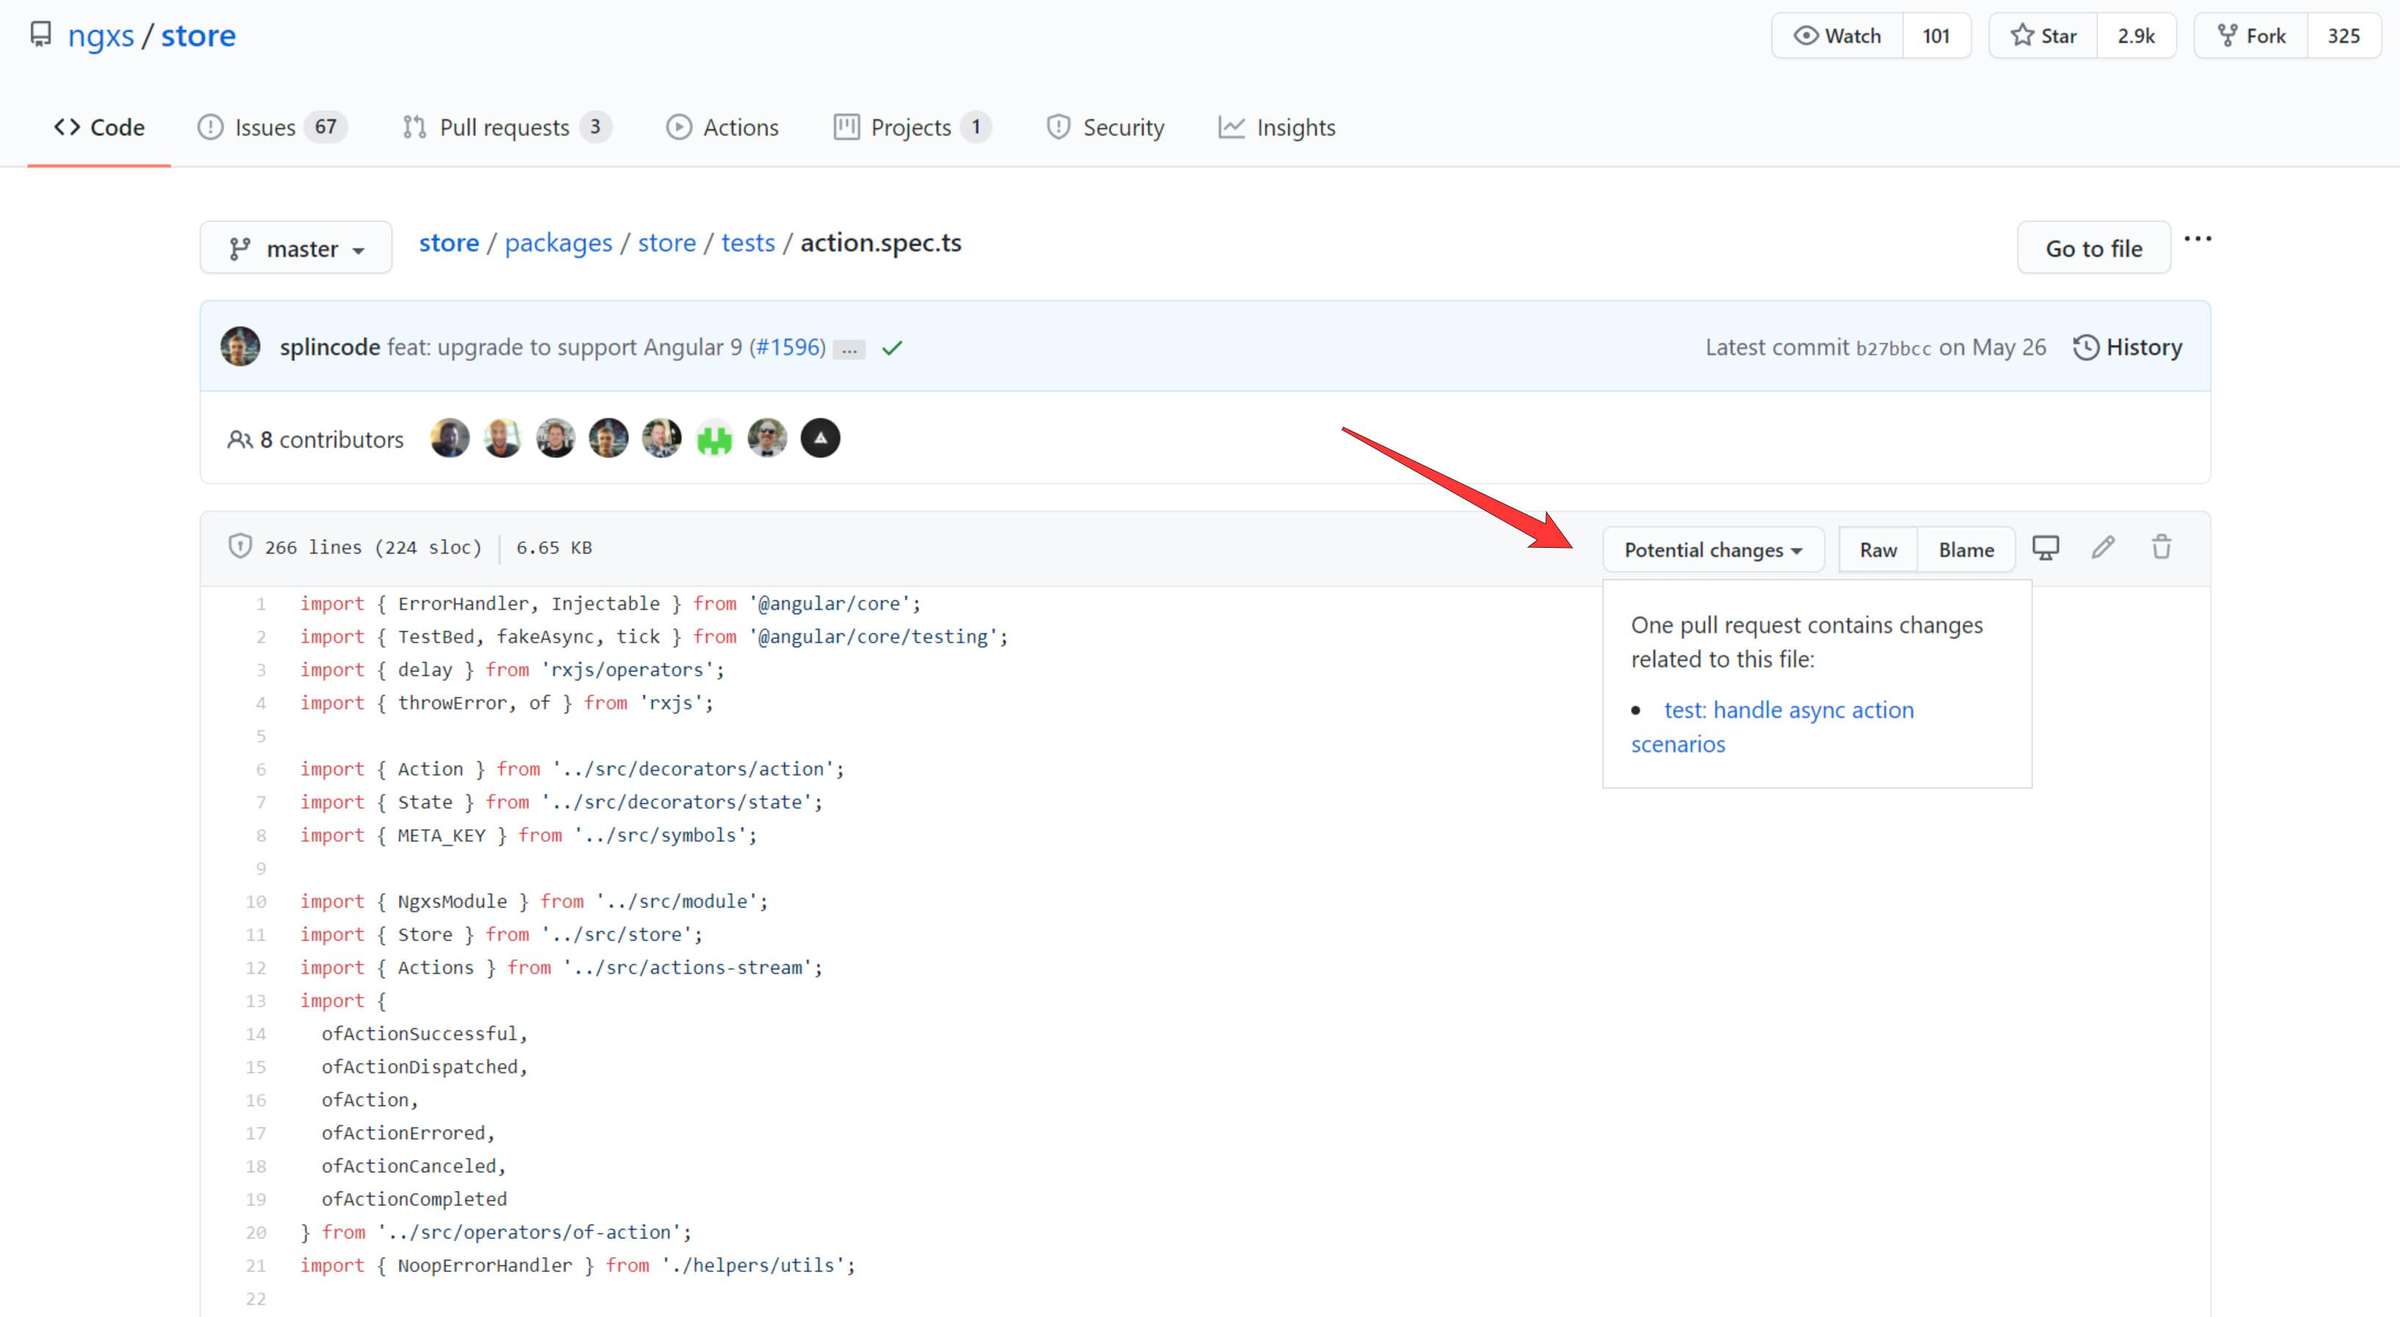Screen dimensions: 2400x1317
Task: Open the seventh contributor avatar with glasses
Action: 767,438
